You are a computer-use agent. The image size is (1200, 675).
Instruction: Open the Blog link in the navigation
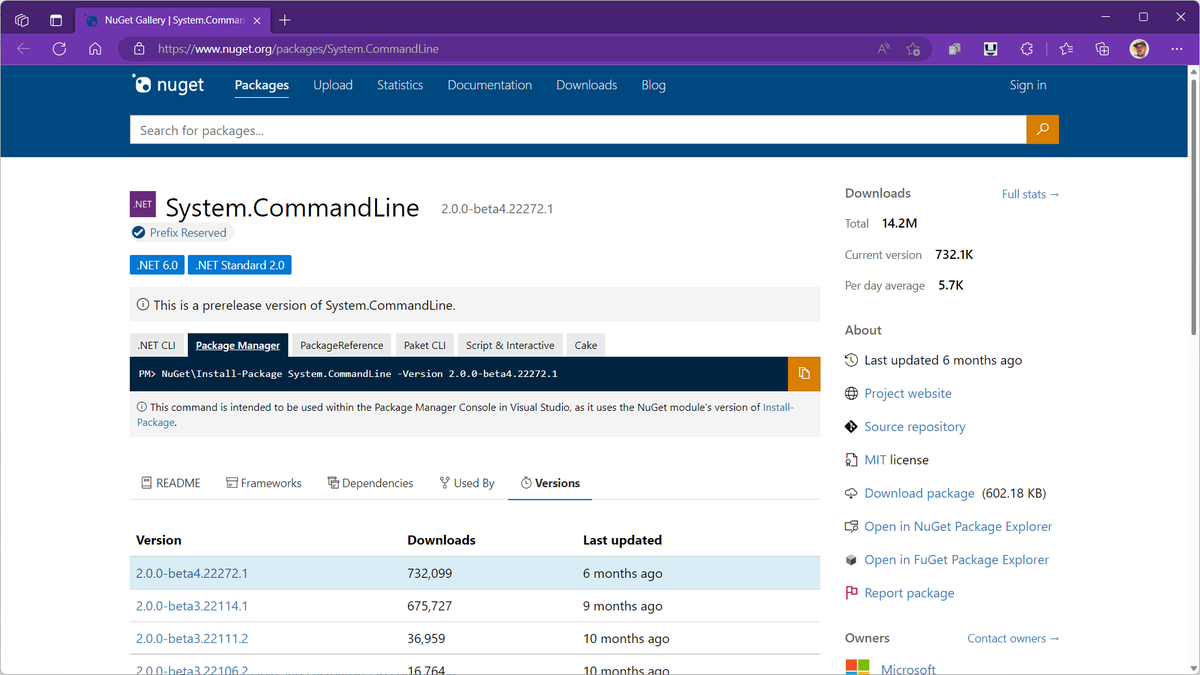[x=654, y=85]
